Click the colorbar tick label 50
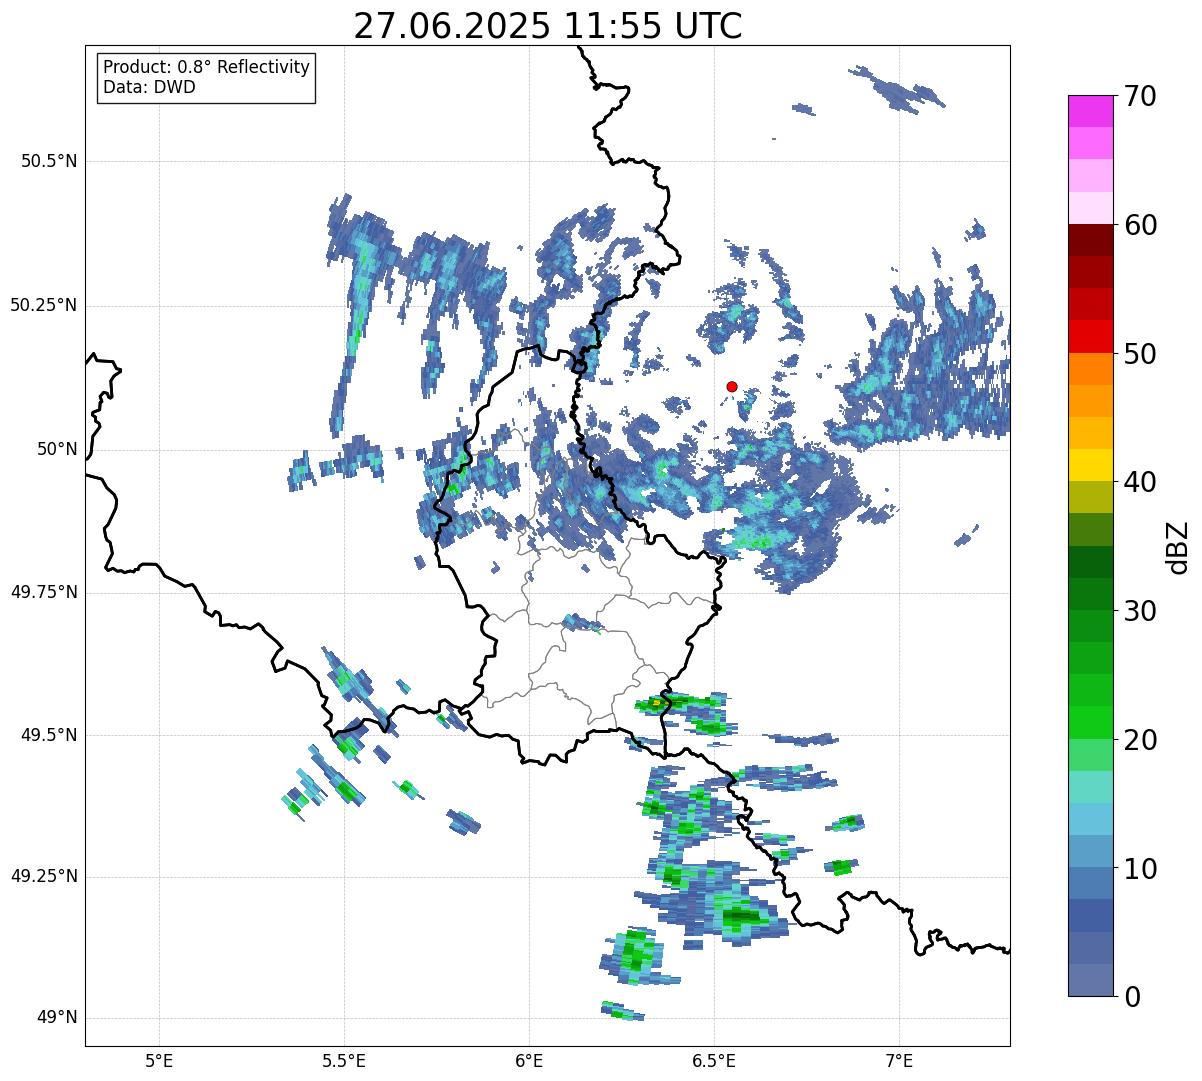Viewport: 1202px width, 1081px height. click(1140, 354)
